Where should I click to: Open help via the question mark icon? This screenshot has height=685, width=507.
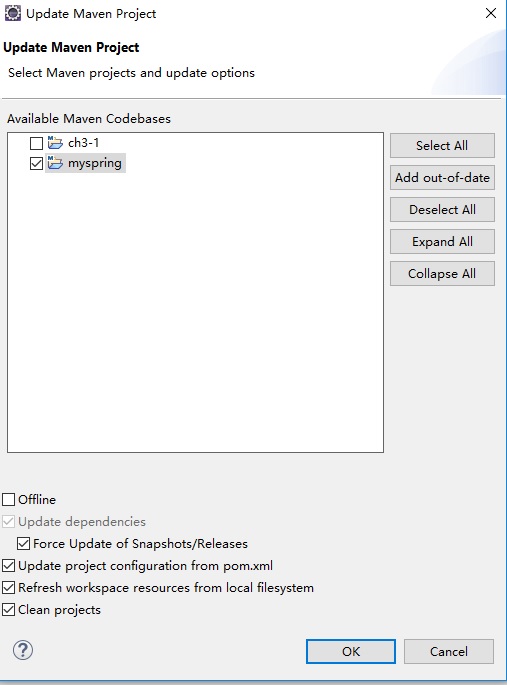click(23, 650)
